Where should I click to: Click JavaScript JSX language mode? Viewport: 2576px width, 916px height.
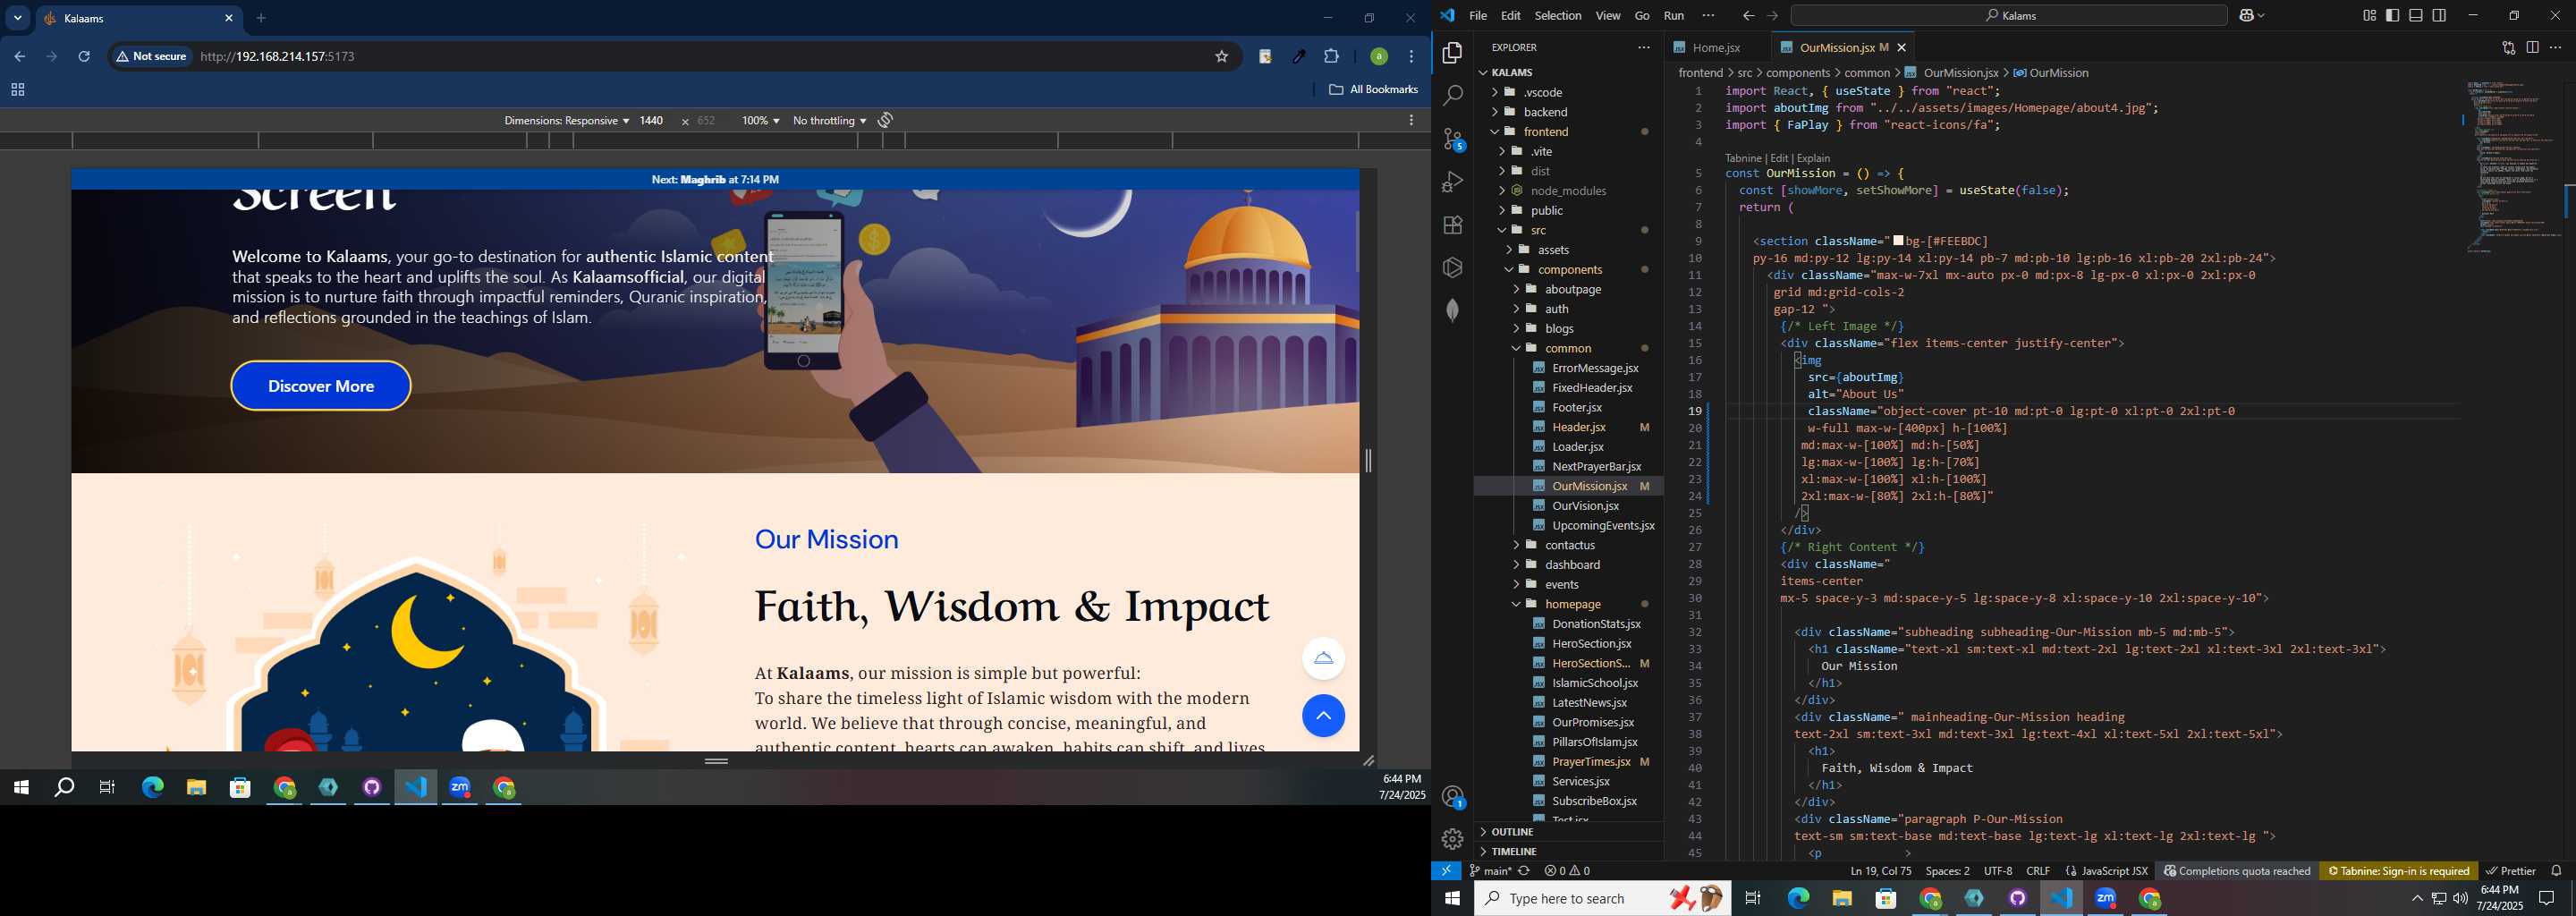coord(2106,871)
